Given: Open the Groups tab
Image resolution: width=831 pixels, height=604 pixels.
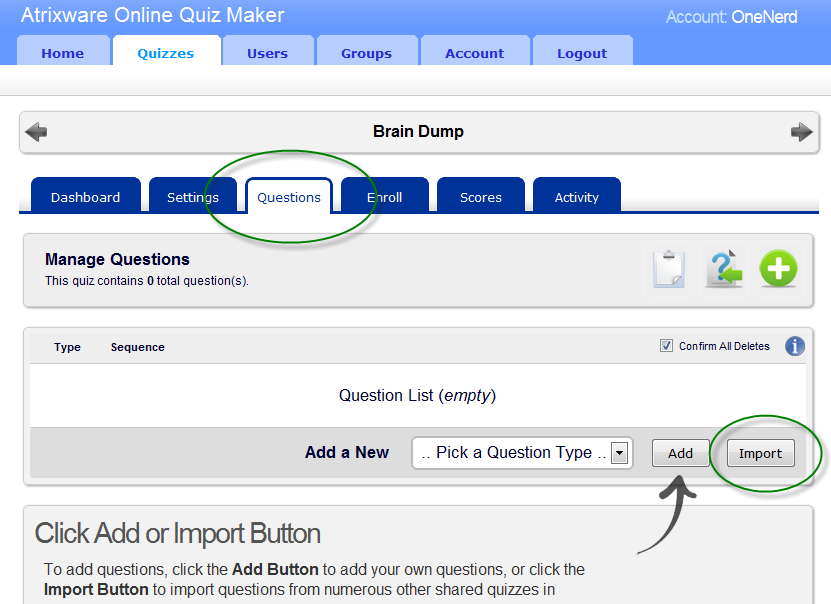Looking at the screenshot, I should point(367,51).
